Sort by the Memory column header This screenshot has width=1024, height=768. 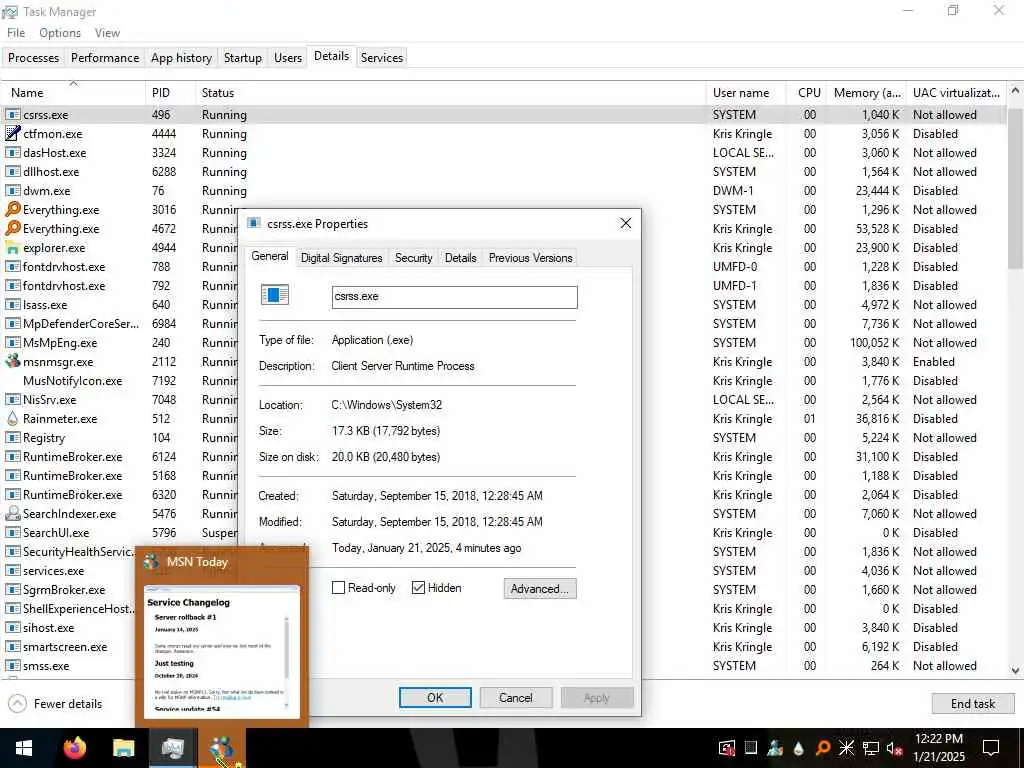point(866,93)
